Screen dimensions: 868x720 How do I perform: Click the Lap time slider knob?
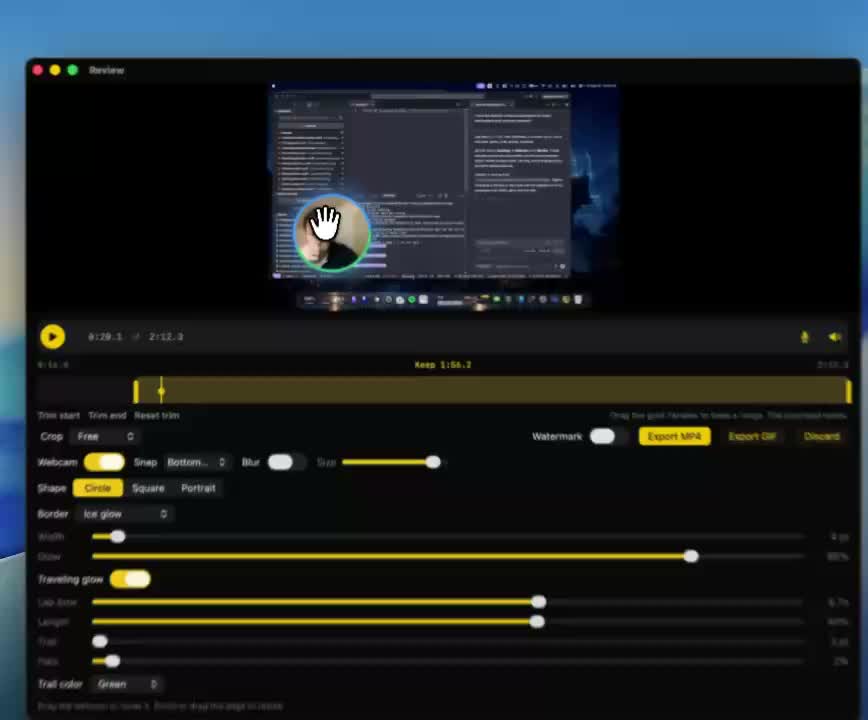click(538, 602)
